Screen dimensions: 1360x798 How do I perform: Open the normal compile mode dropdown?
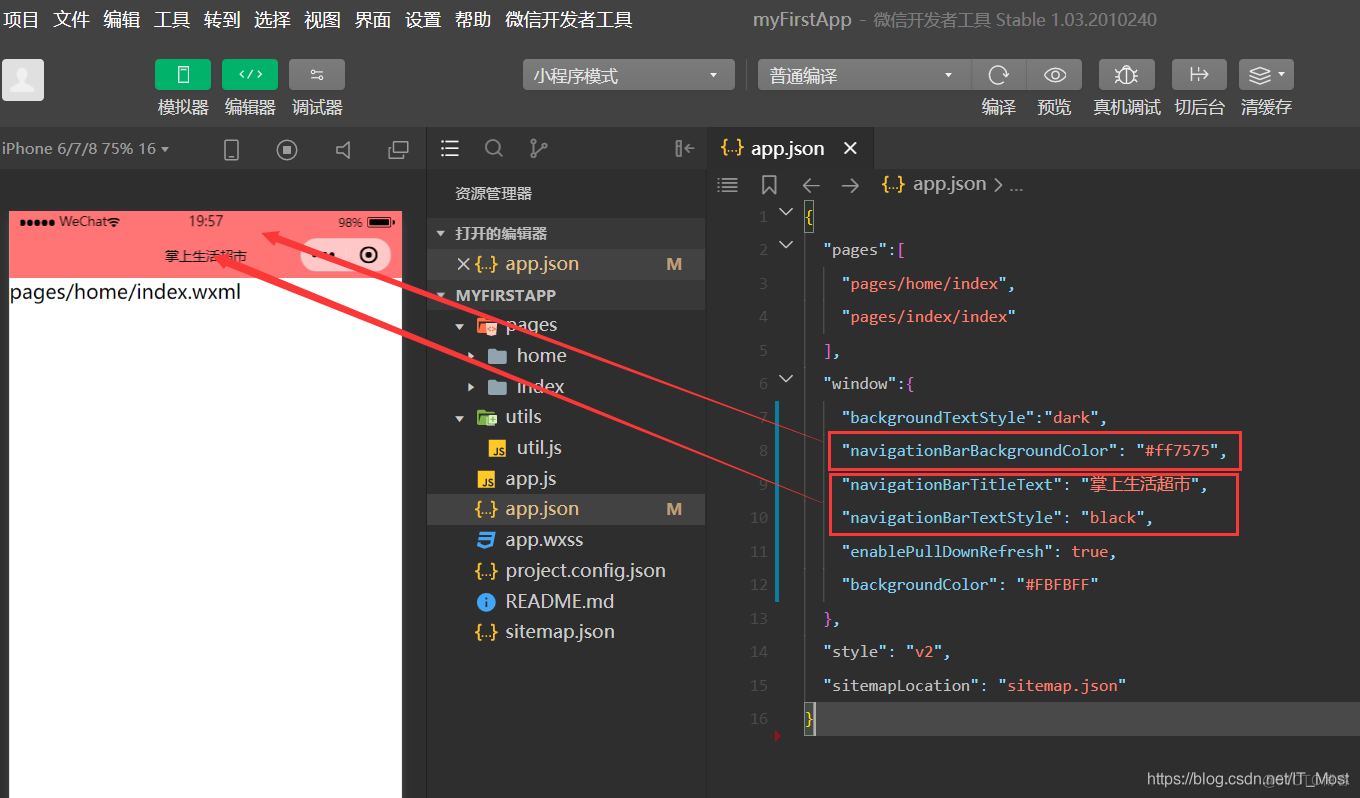coord(864,76)
